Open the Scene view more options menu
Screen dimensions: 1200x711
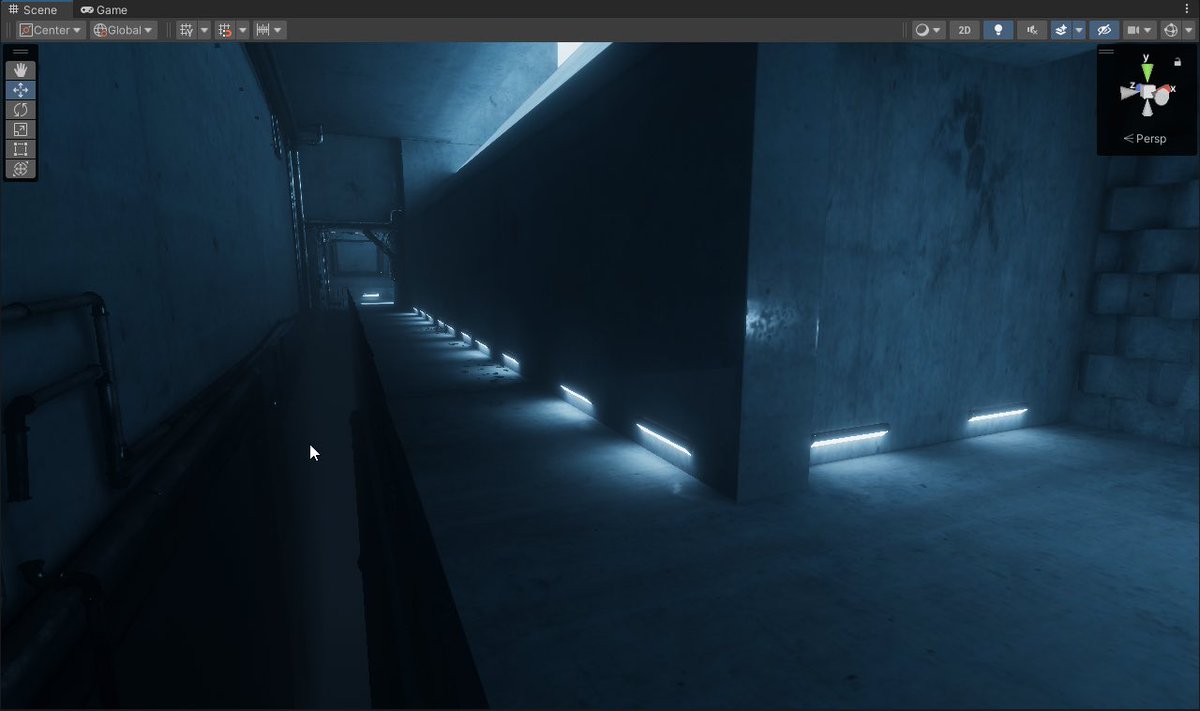click(x=1187, y=9)
